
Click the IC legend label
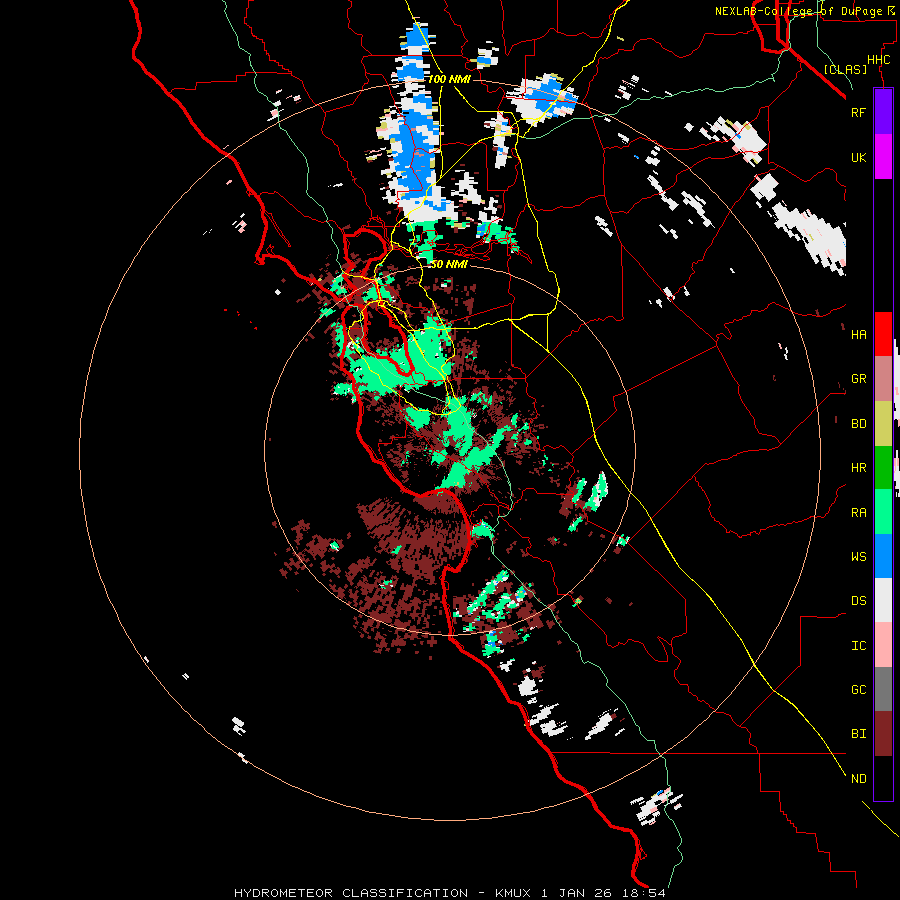(858, 646)
